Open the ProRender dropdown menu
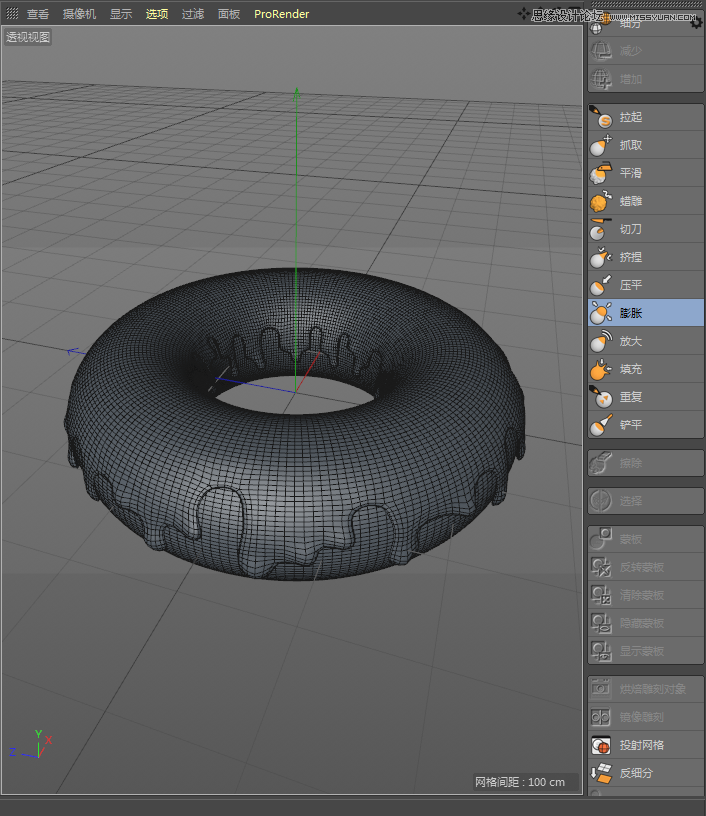Image resolution: width=706 pixels, height=816 pixels. click(281, 14)
